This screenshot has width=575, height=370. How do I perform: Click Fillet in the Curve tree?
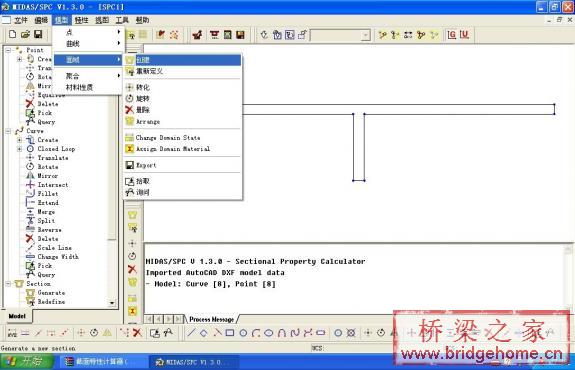48,194
